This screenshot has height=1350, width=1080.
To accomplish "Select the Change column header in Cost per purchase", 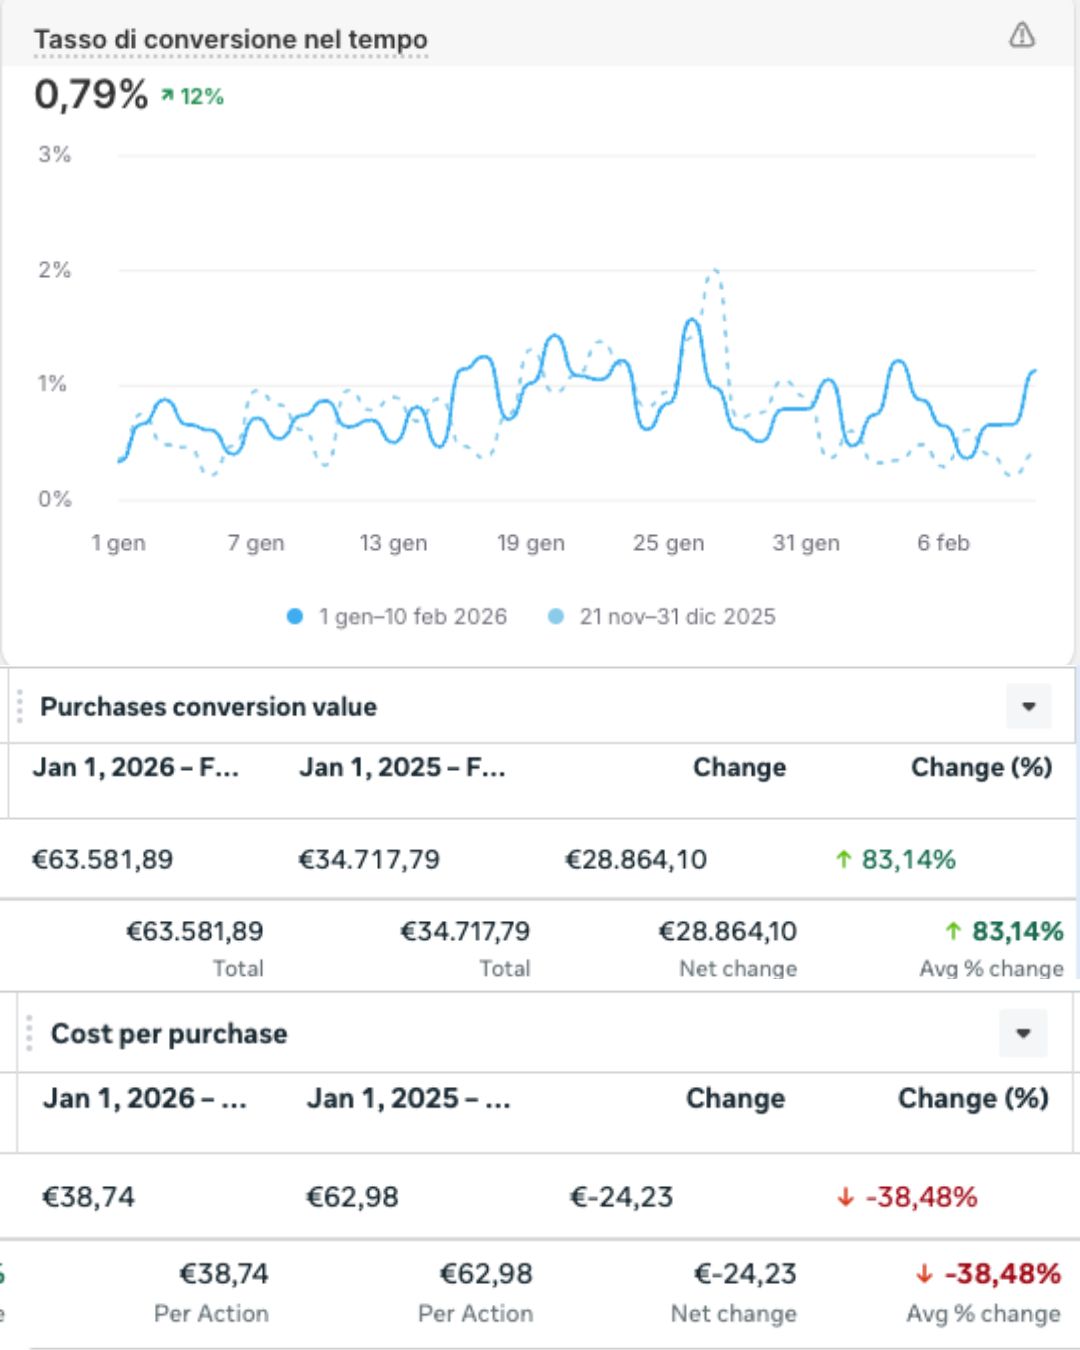I will pyautogui.click(x=735, y=1098).
